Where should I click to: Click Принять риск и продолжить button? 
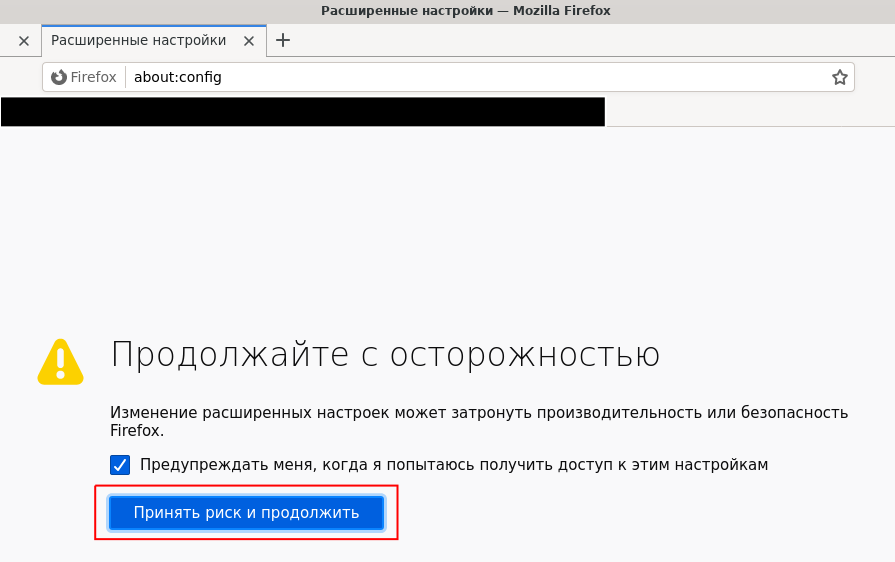click(x=246, y=513)
